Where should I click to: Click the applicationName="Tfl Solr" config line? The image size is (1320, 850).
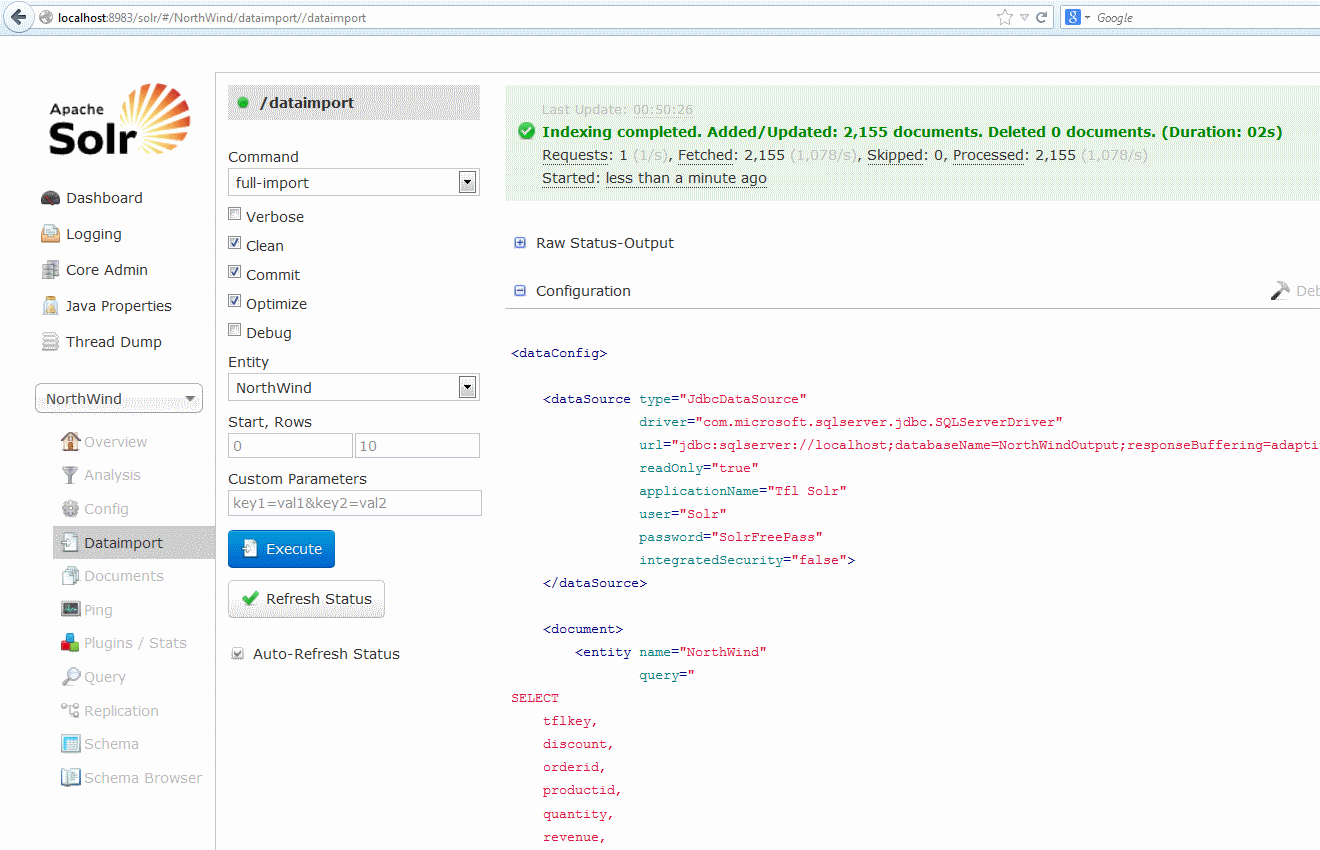(x=743, y=491)
